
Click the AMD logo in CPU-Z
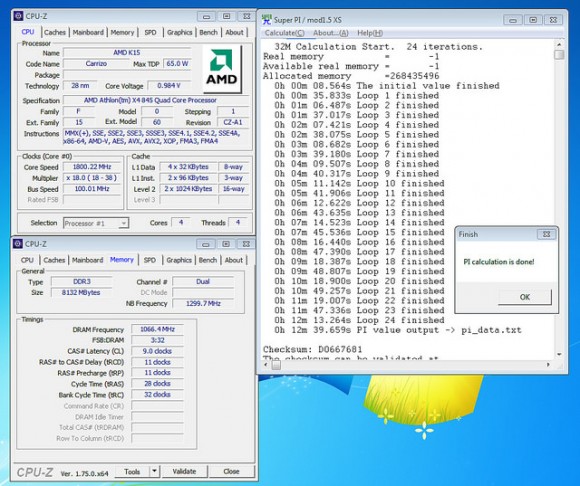click(x=222, y=69)
